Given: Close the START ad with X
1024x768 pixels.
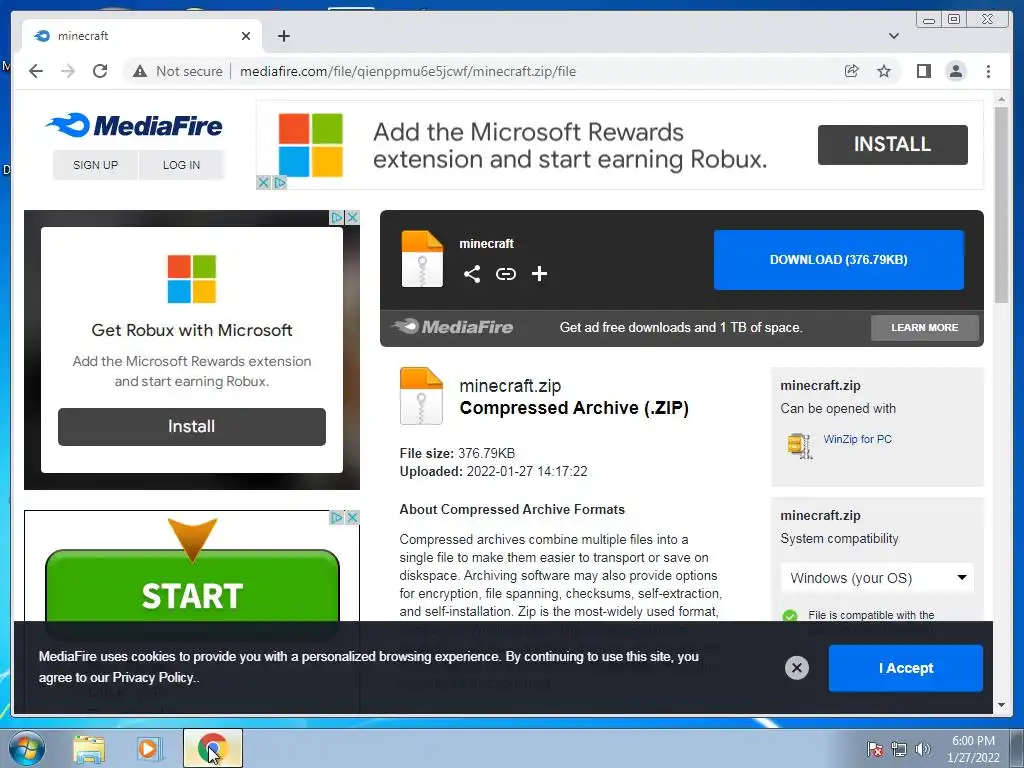Looking at the screenshot, I should tap(353, 517).
